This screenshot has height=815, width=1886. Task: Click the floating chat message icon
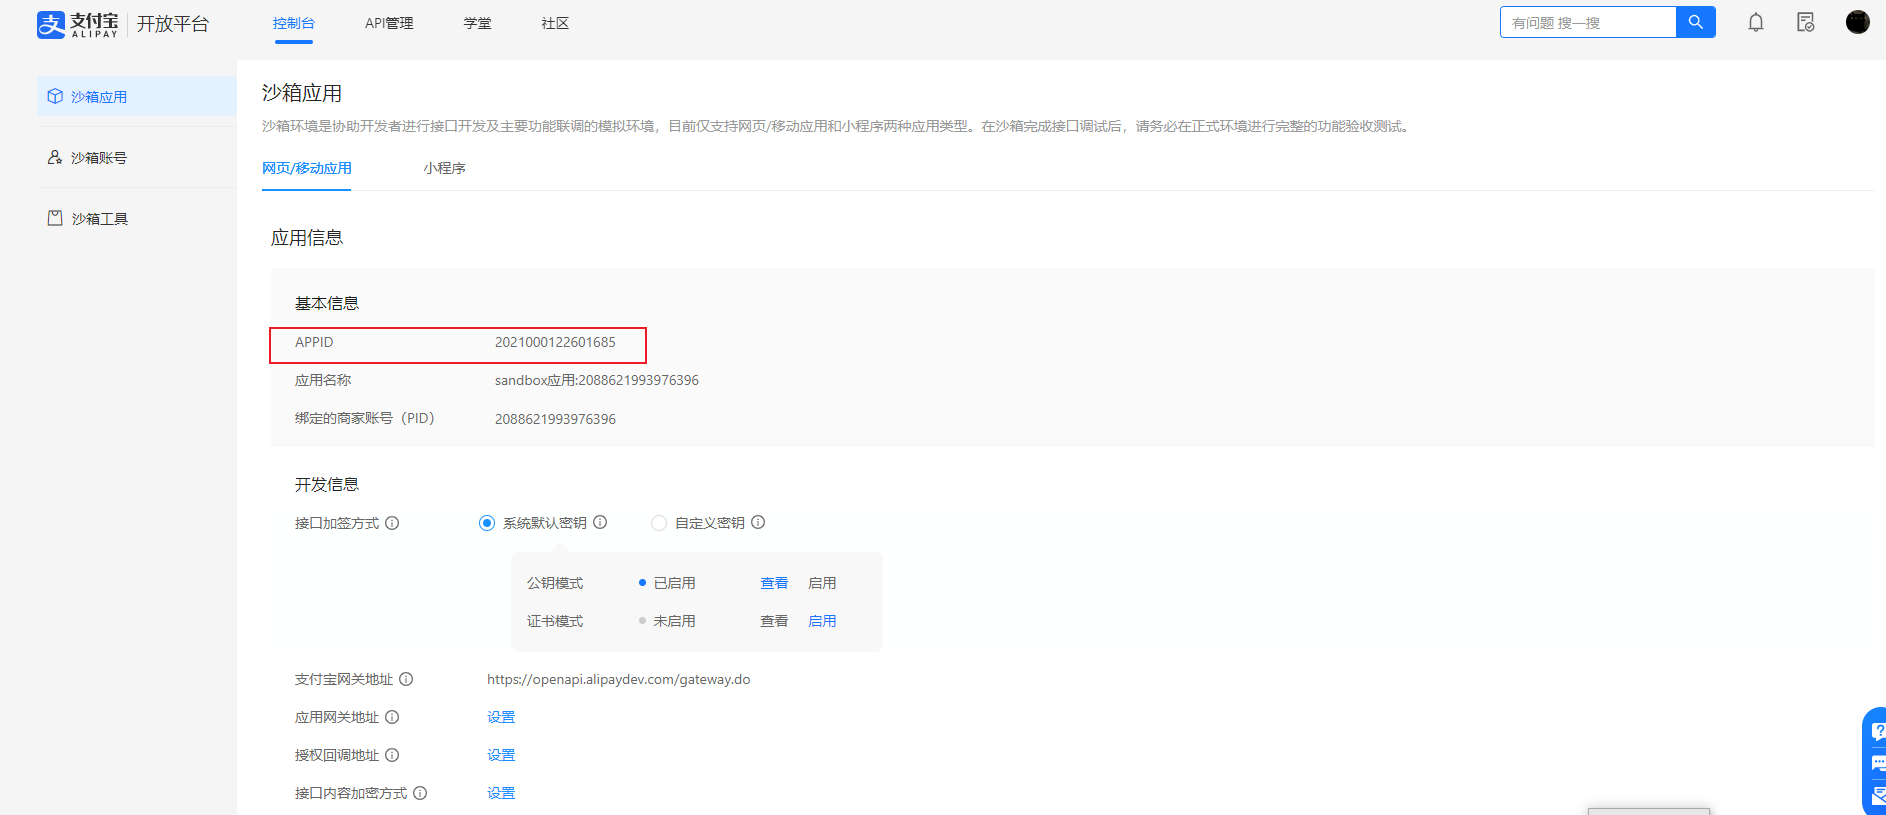click(x=1877, y=764)
